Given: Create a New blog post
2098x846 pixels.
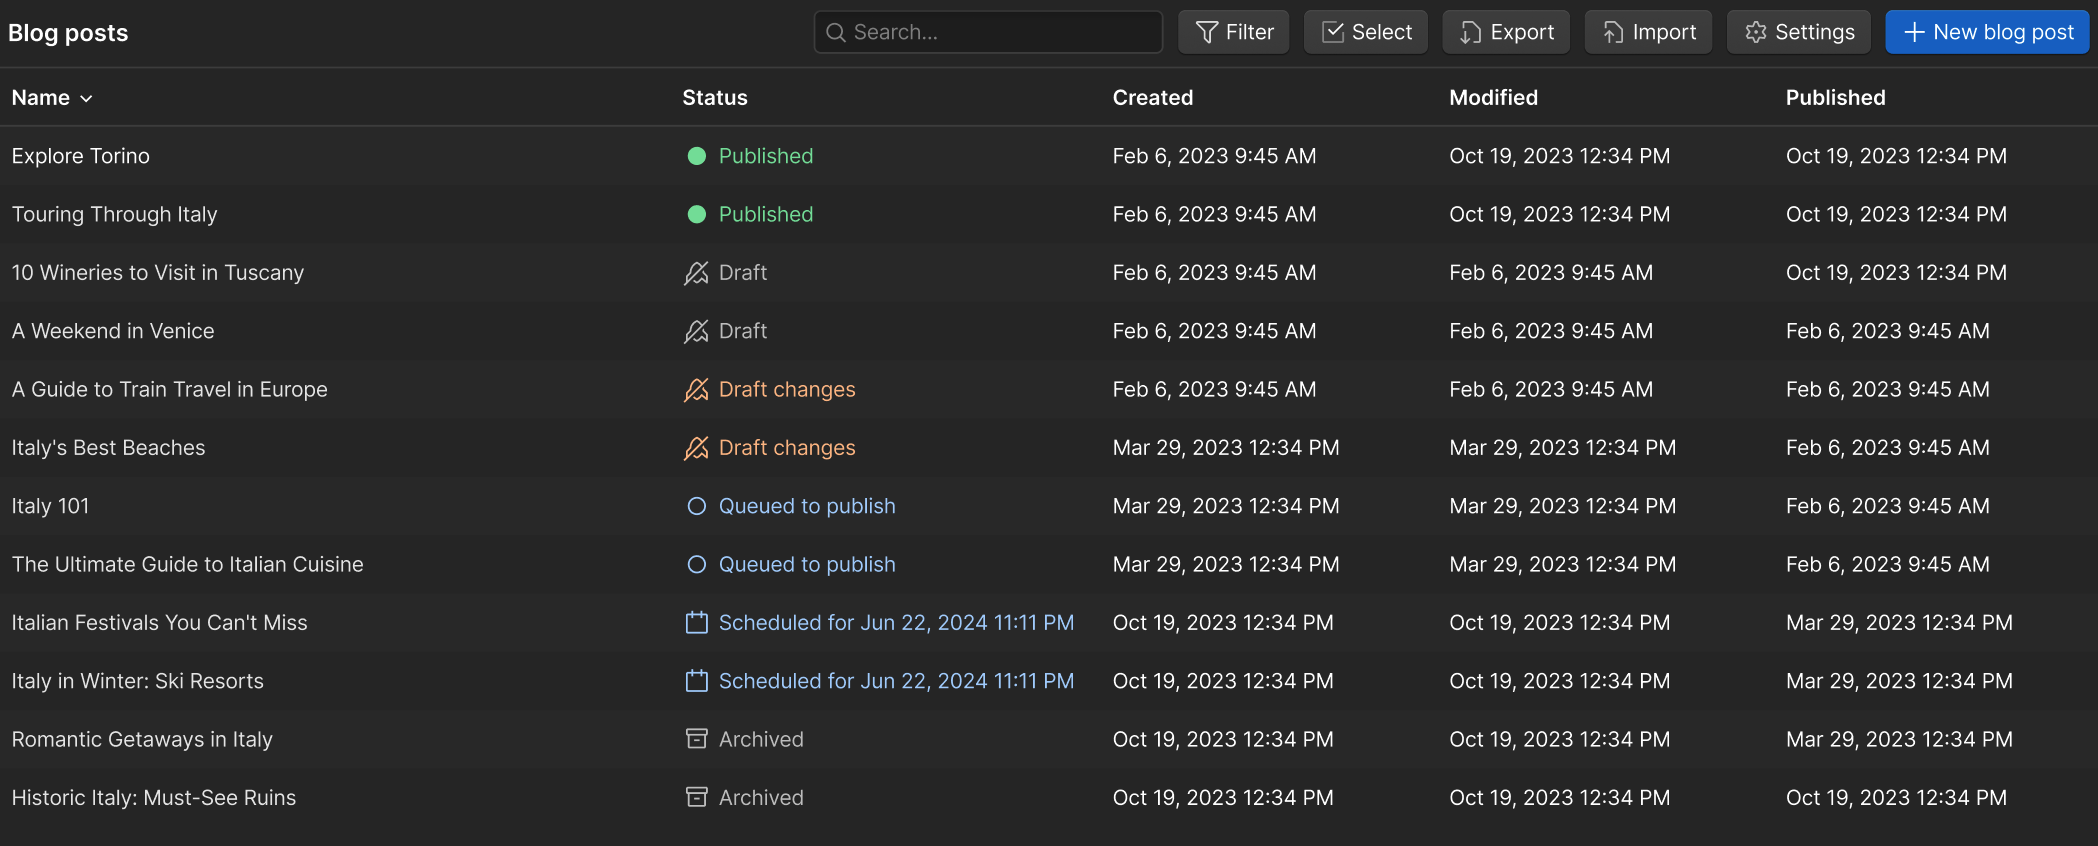Looking at the screenshot, I should (x=1987, y=33).
